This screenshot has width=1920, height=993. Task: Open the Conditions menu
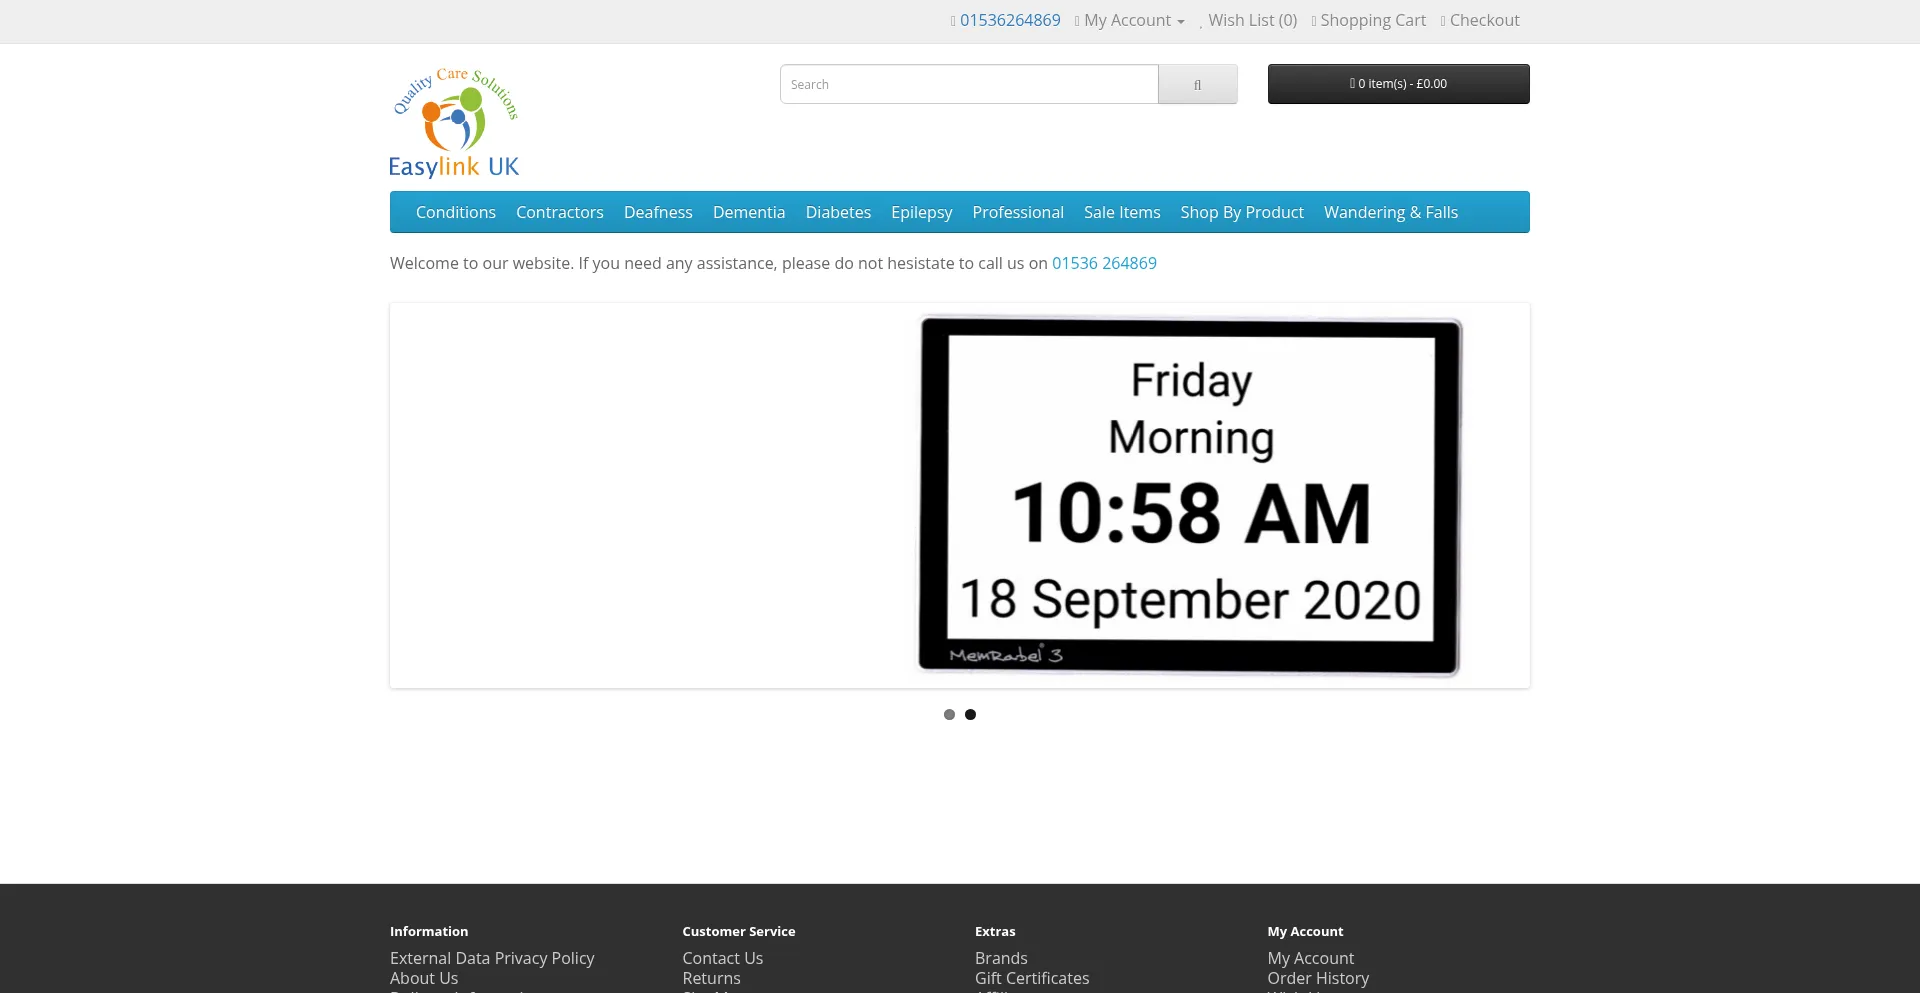456,212
